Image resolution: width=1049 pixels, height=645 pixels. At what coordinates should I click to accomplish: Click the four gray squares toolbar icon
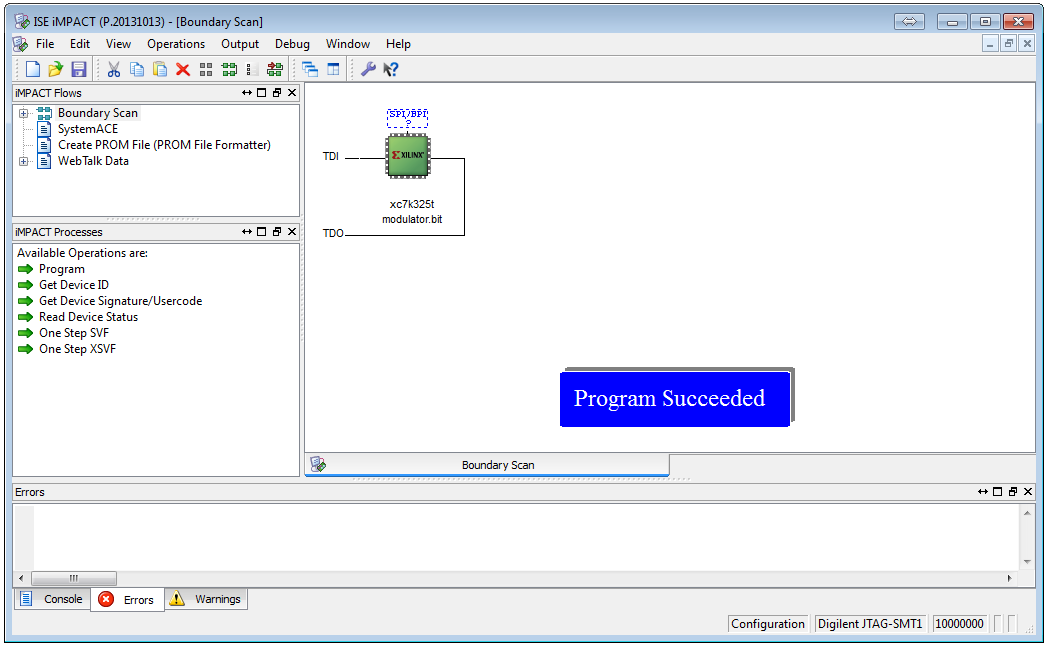pyautogui.click(x=206, y=69)
